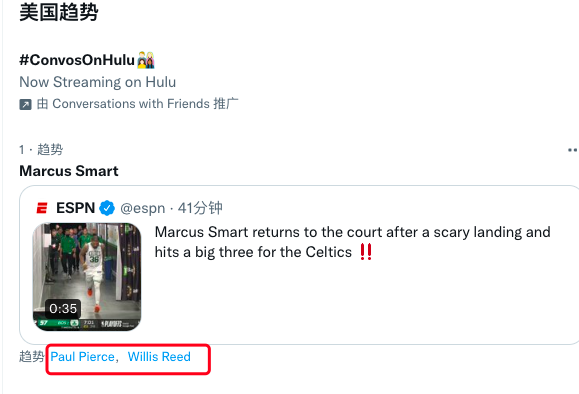This screenshot has height=394, width=579.
Task: Click the 1 · 趋势 rank label
Action: click(41, 150)
